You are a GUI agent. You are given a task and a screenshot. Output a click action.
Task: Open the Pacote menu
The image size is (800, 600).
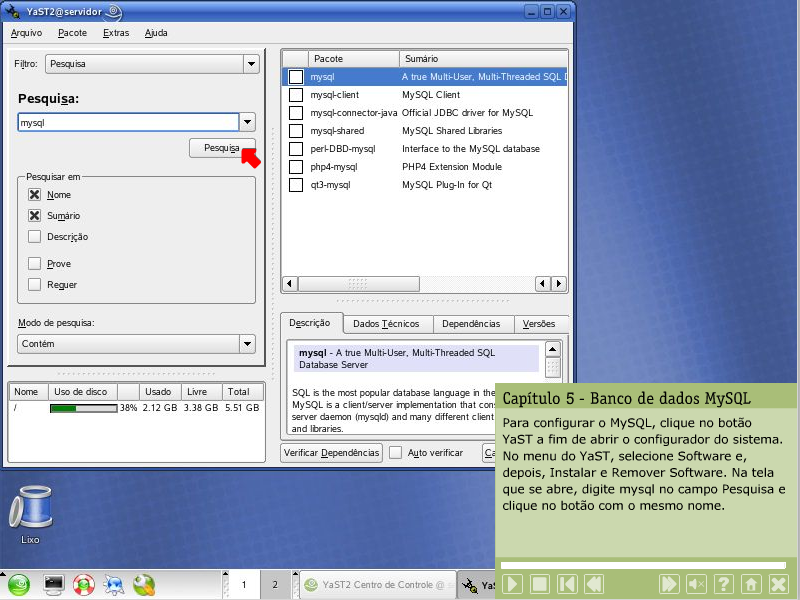pyautogui.click(x=72, y=33)
